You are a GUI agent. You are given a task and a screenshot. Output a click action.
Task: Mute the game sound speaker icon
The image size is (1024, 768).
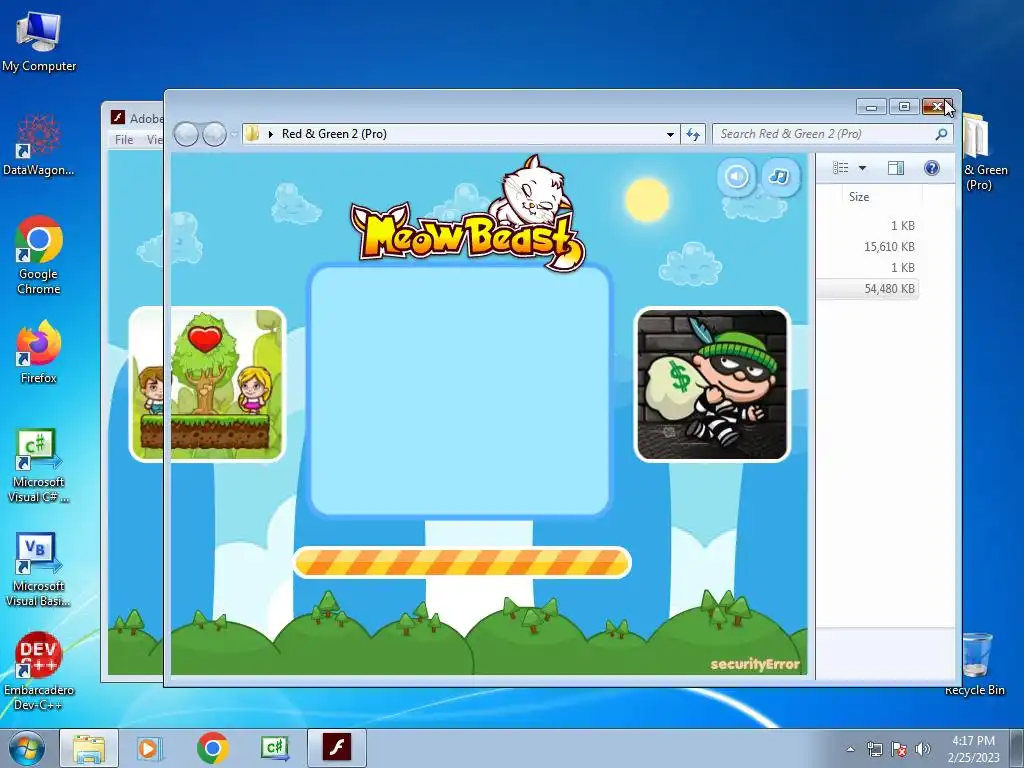737,176
